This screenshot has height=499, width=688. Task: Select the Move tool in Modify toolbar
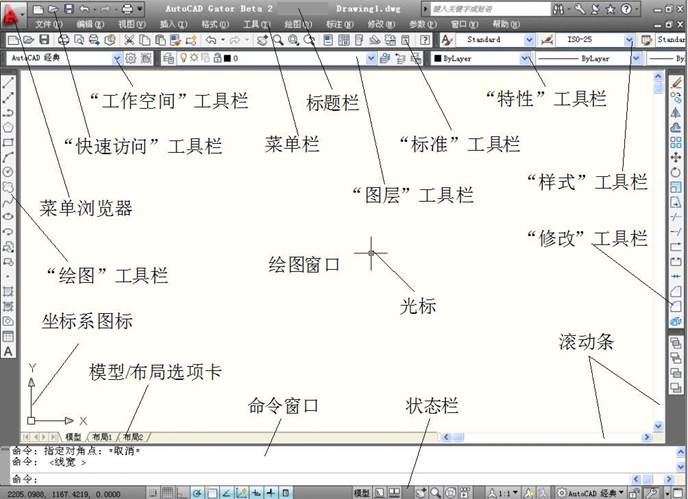tap(676, 157)
